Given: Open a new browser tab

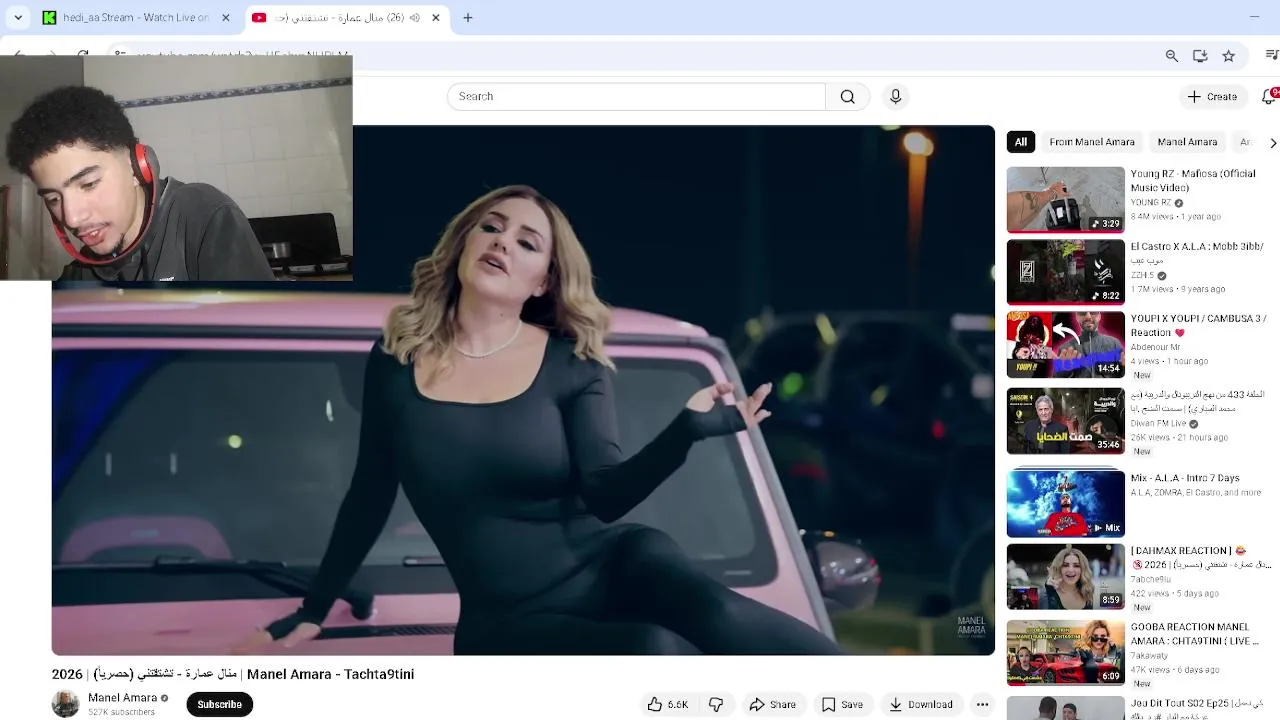Looking at the screenshot, I should (x=467, y=17).
